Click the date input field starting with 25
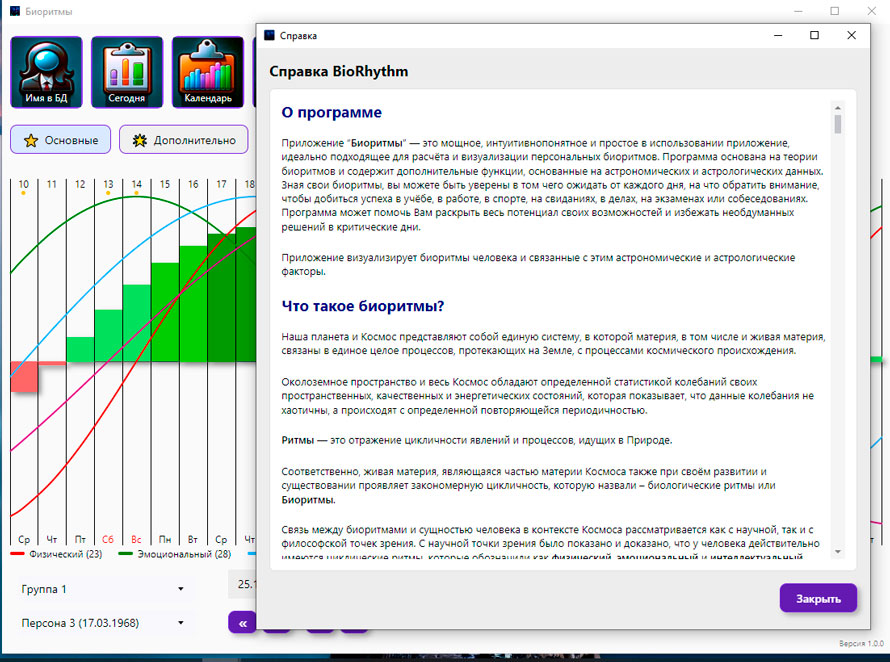This screenshot has width=890, height=662. click(242, 584)
